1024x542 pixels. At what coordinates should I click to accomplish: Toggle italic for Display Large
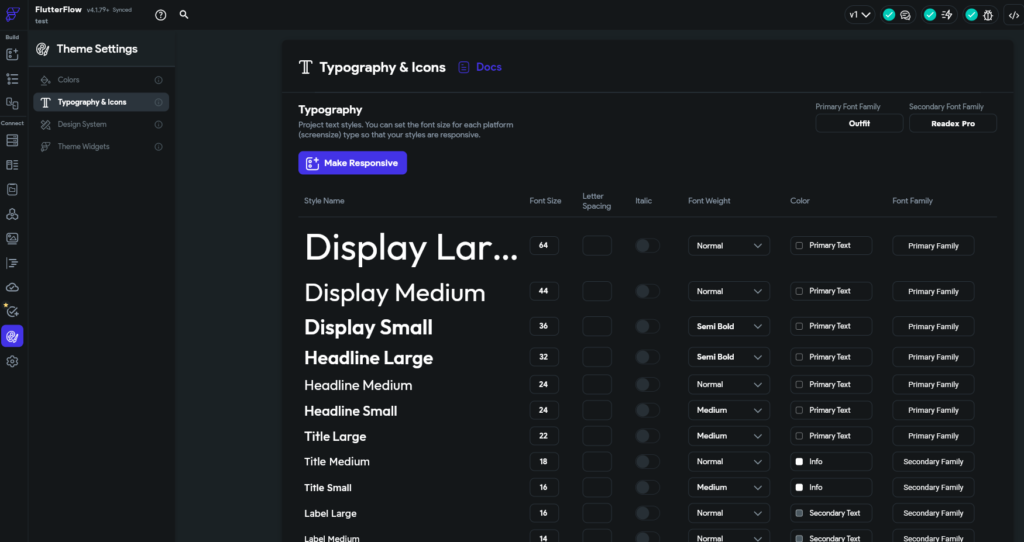coord(647,246)
